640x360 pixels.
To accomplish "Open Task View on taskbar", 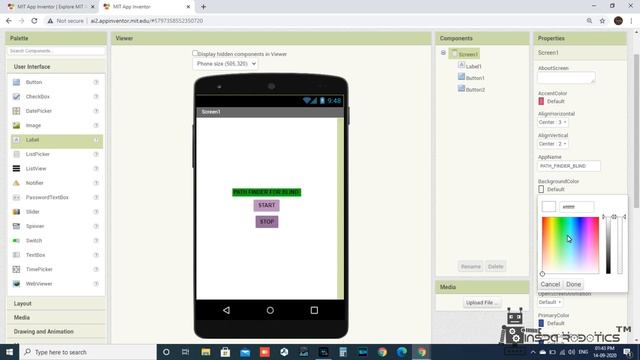I will pos(185,352).
